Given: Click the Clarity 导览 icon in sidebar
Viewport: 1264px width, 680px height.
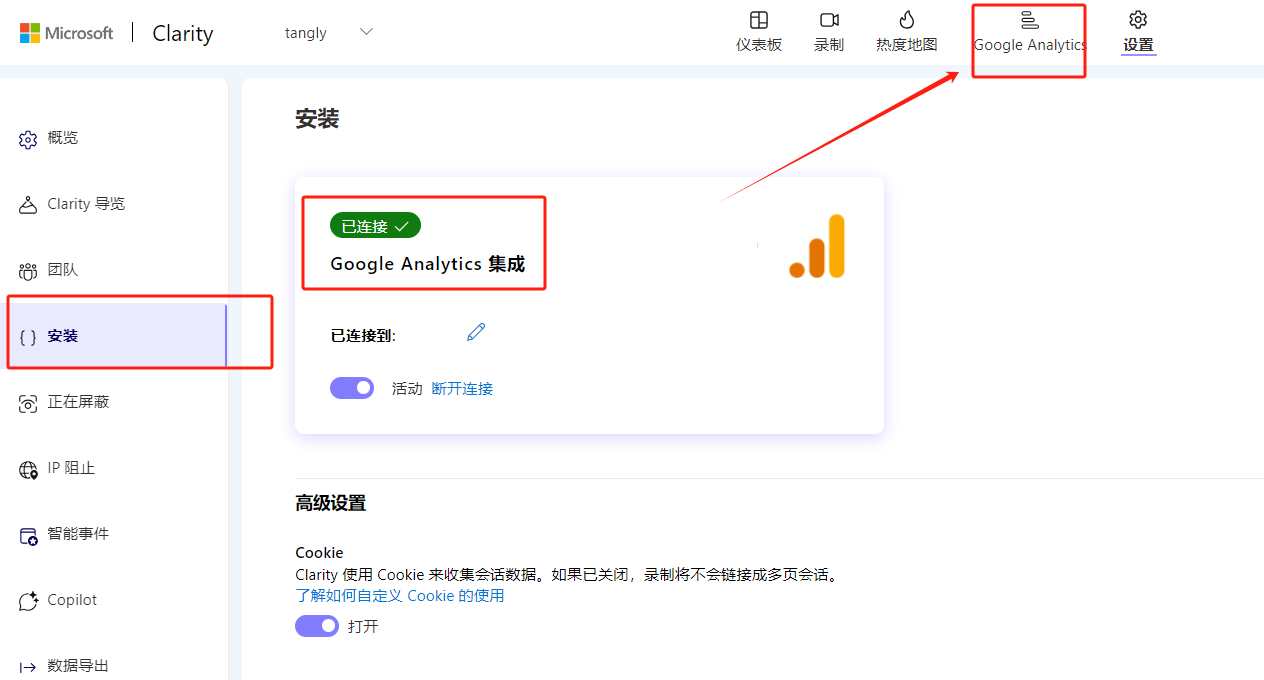Looking at the screenshot, I should [x=28, y=205].
